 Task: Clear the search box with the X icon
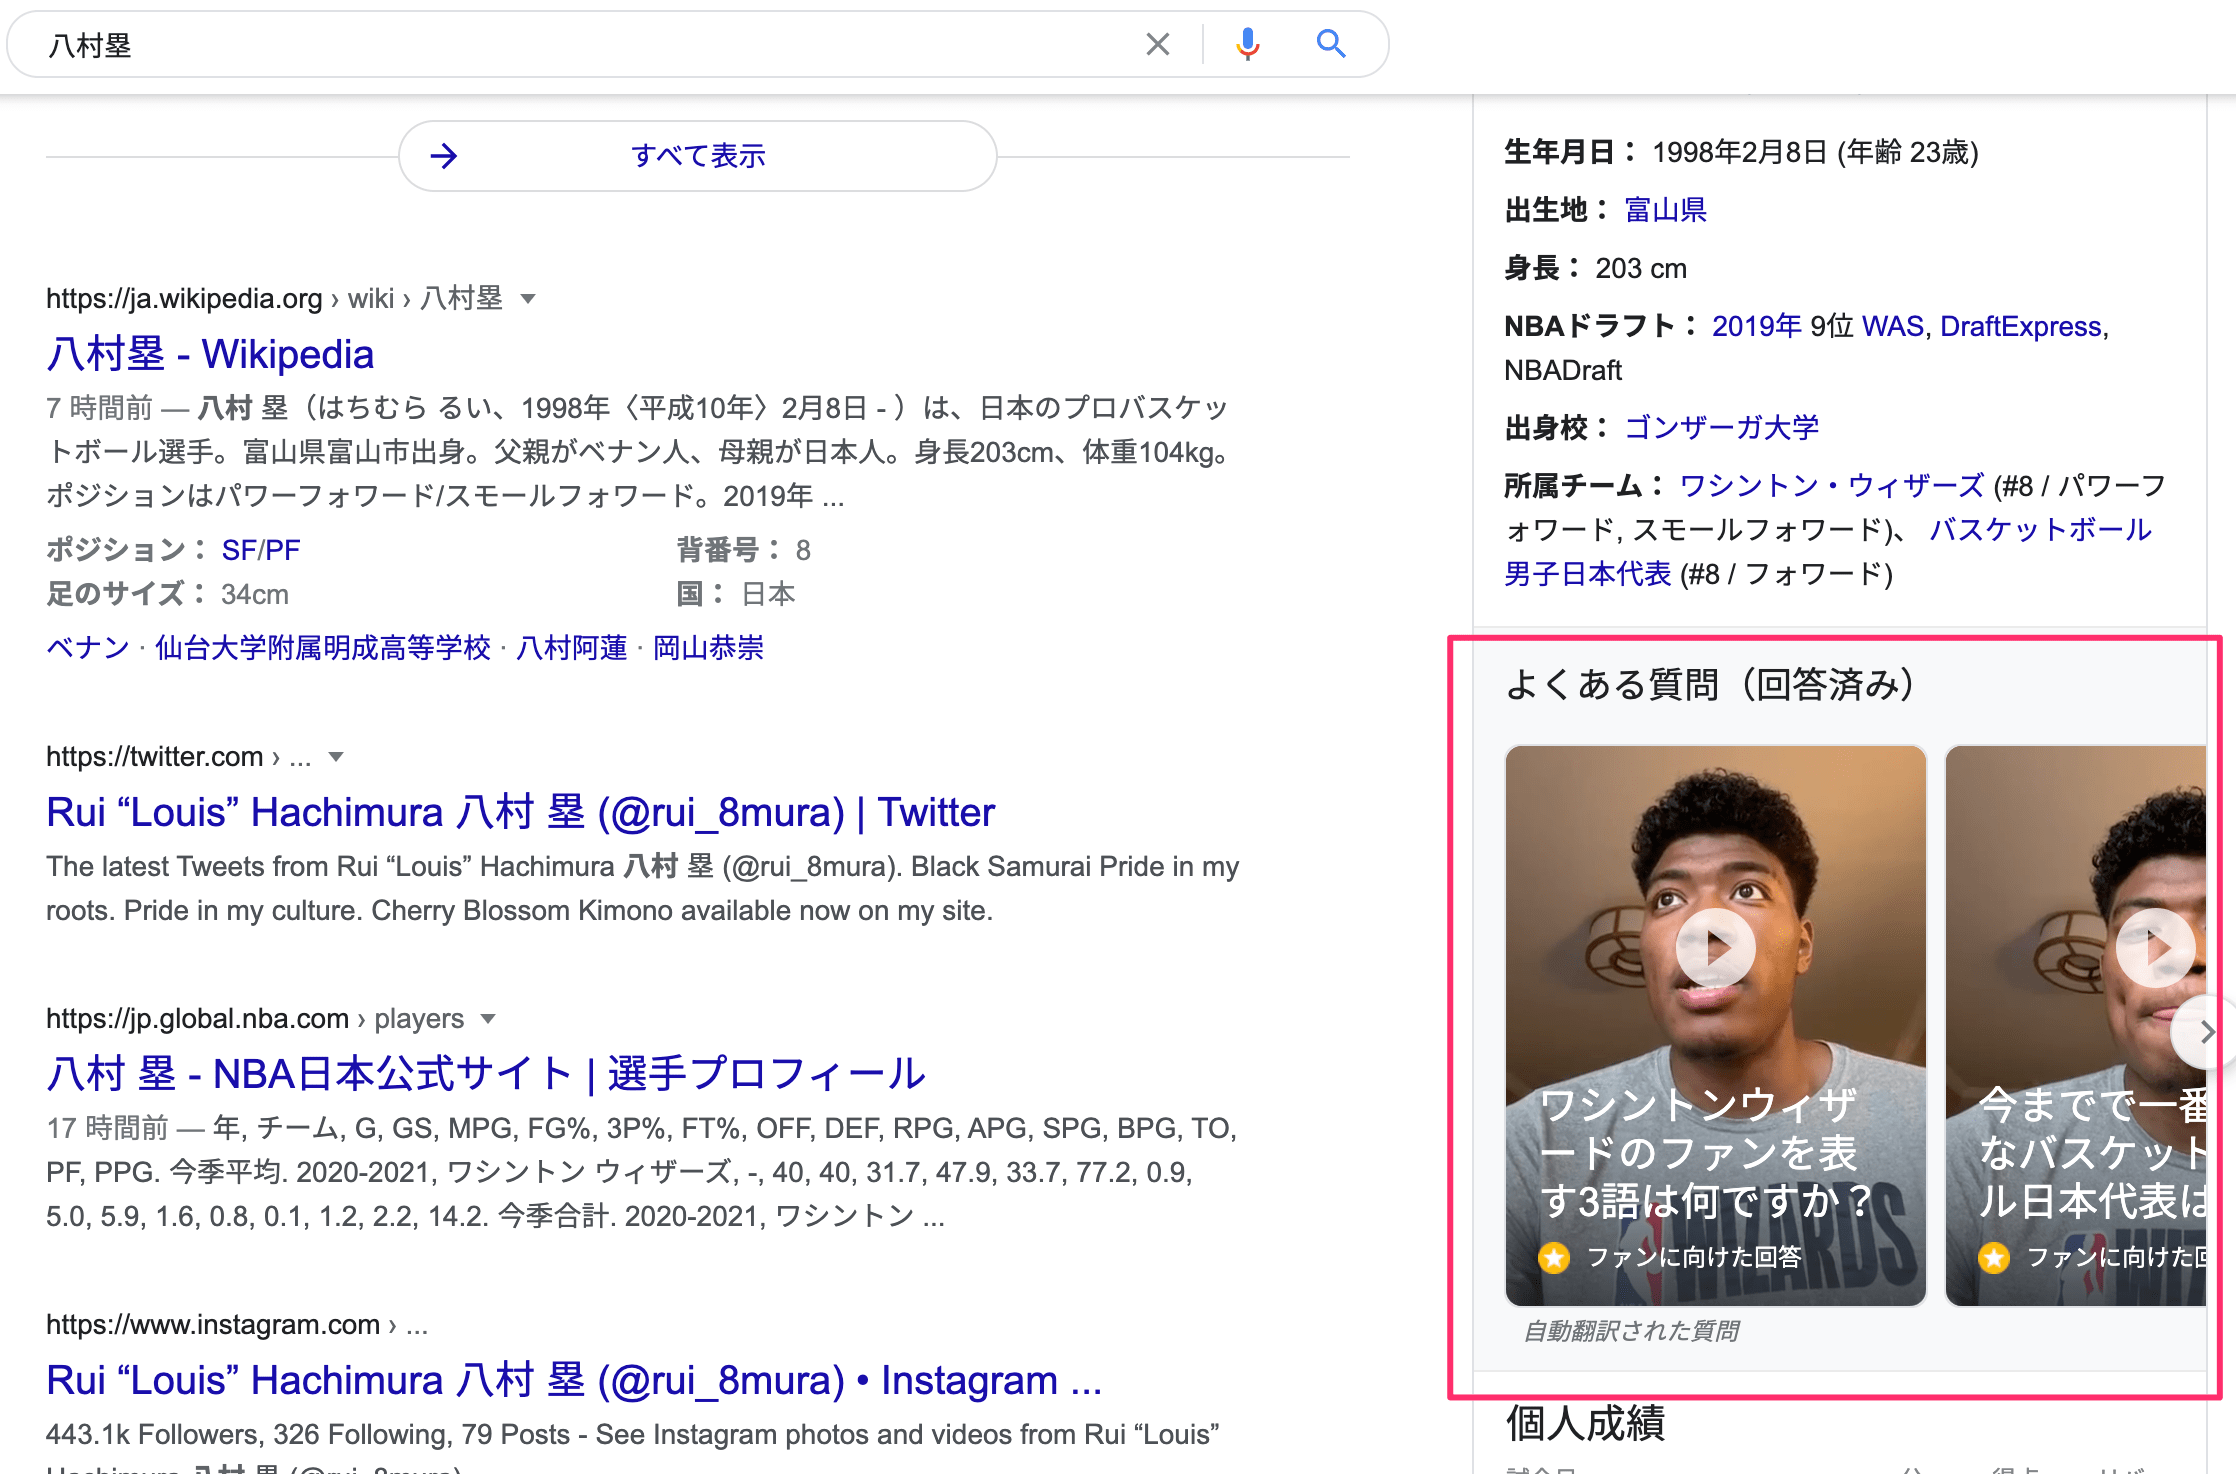pyautogui.click(x=1157, y=44)
